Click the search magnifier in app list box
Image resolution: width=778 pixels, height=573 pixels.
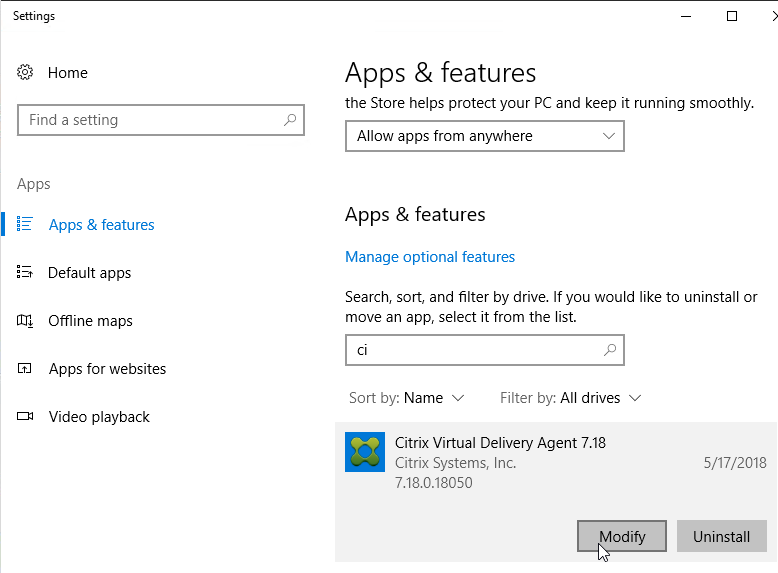point(610,350)
